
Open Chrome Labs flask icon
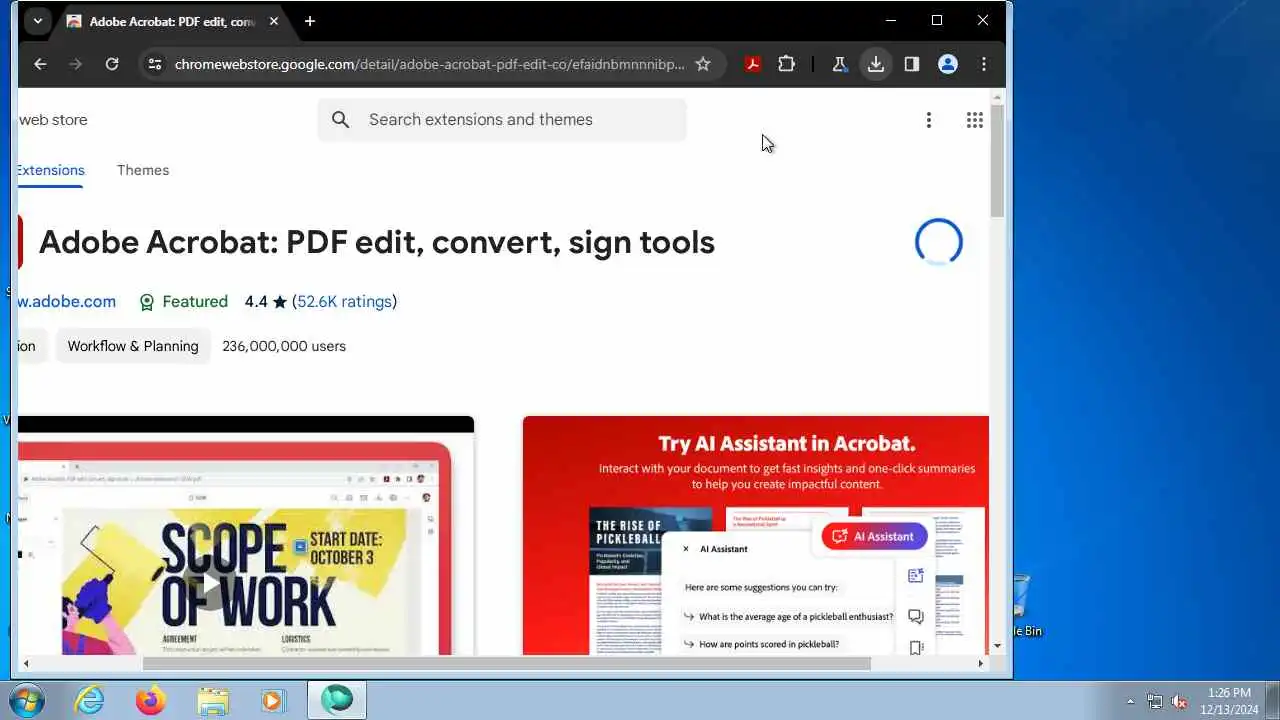click(840, 64)
